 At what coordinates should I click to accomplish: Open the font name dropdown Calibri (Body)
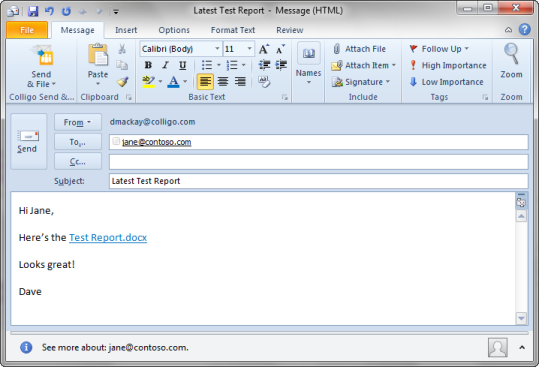(x=217, y=48)
